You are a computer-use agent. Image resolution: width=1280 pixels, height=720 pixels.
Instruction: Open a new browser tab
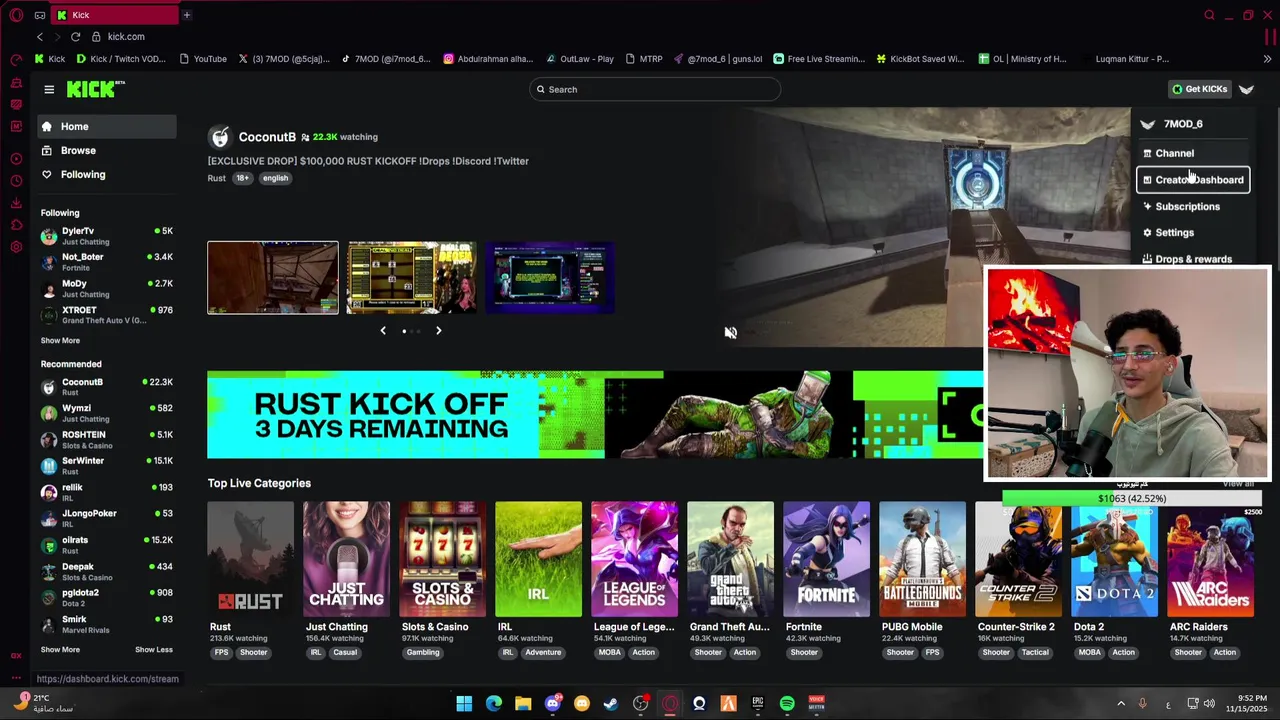tap(186, 15)
